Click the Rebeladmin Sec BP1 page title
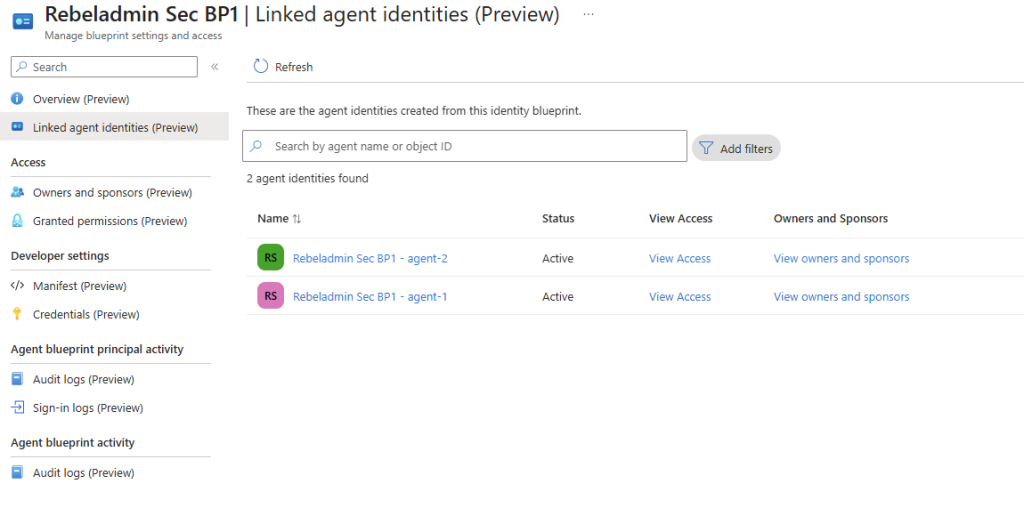Screen dimensions: 1024x516 pos(142,14)
